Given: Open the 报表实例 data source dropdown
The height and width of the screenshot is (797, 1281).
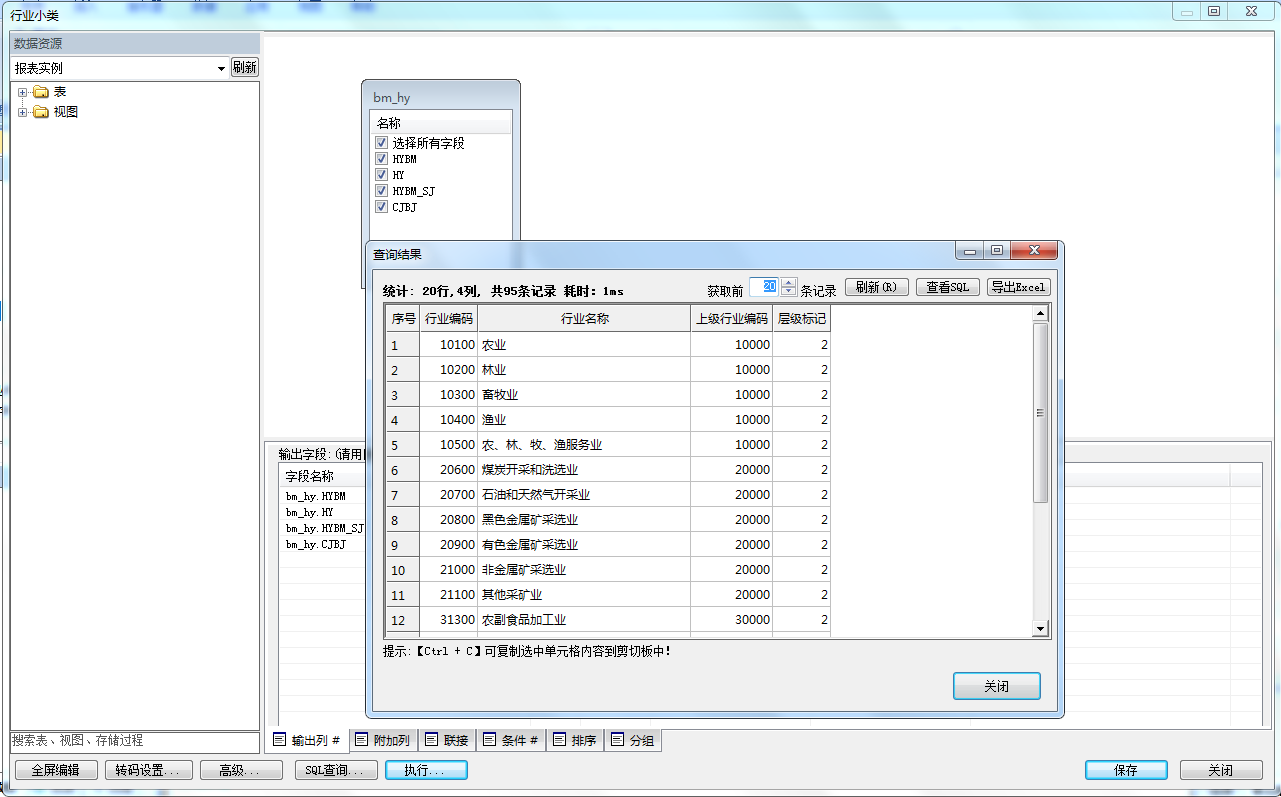Looking at the screenshot, I should coord(221,69).
